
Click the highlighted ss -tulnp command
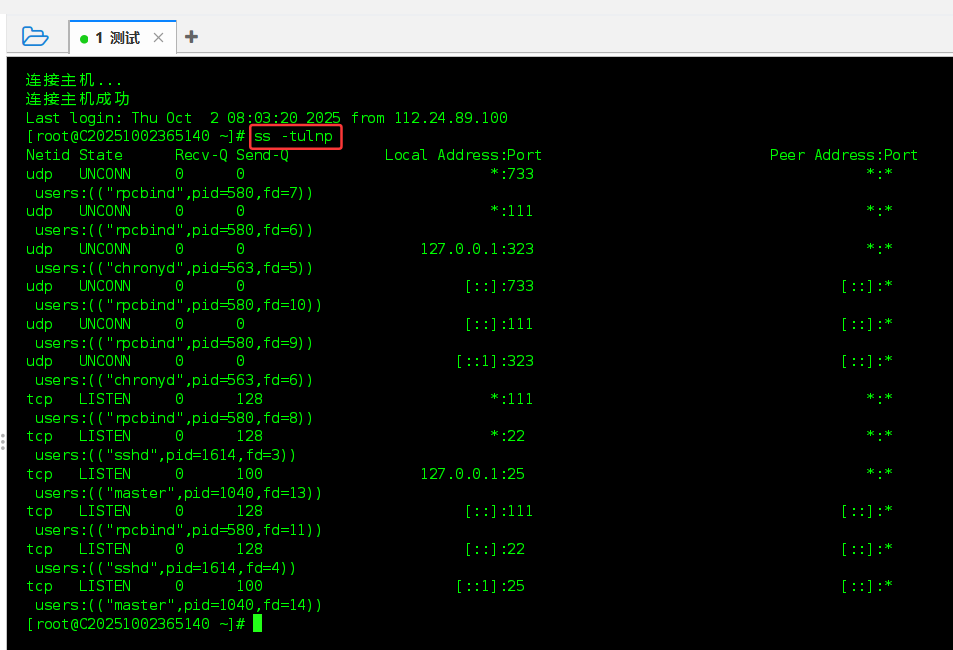pyautogui.click(x=294, y=136)
